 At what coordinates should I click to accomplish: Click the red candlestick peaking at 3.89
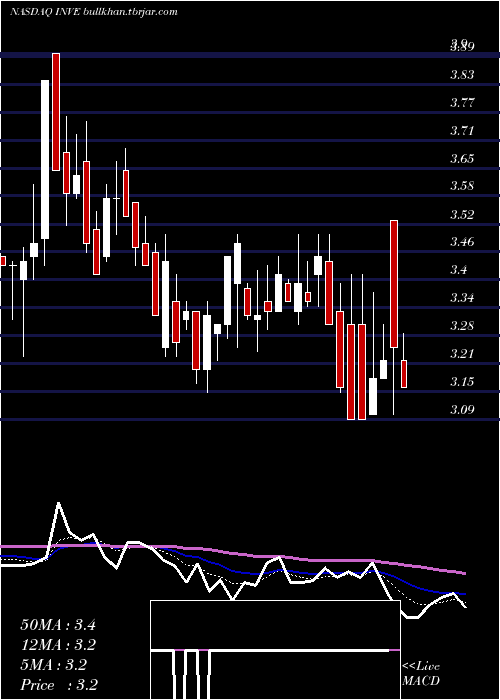[x=56, y=112]
